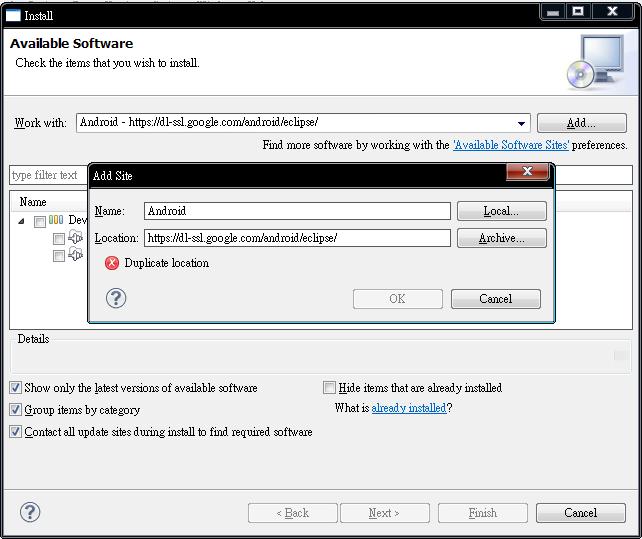Image resolution: width=642 pixels, height=539 pixels.
Task: Click into the Location URL field
Action: 297,238
